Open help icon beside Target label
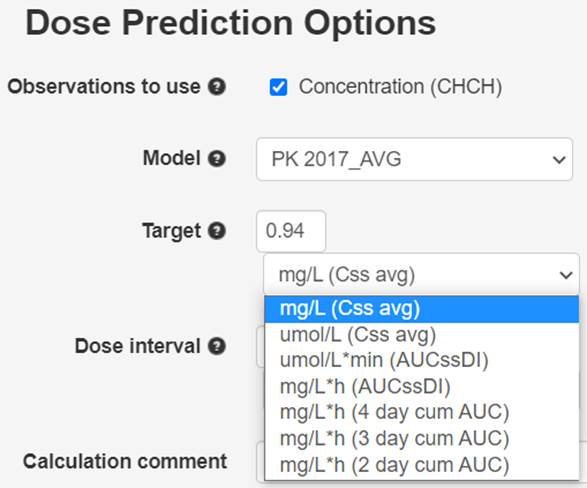Image resolution: width=587 pixels, height=488 pixels. 217,231
